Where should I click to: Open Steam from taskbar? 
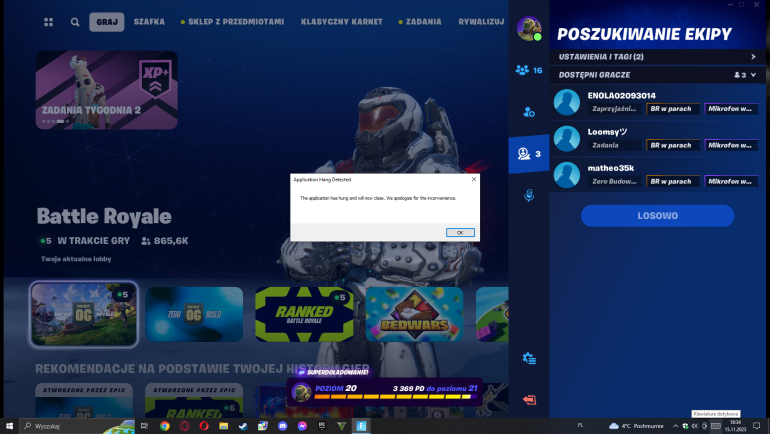click(243, 426)
